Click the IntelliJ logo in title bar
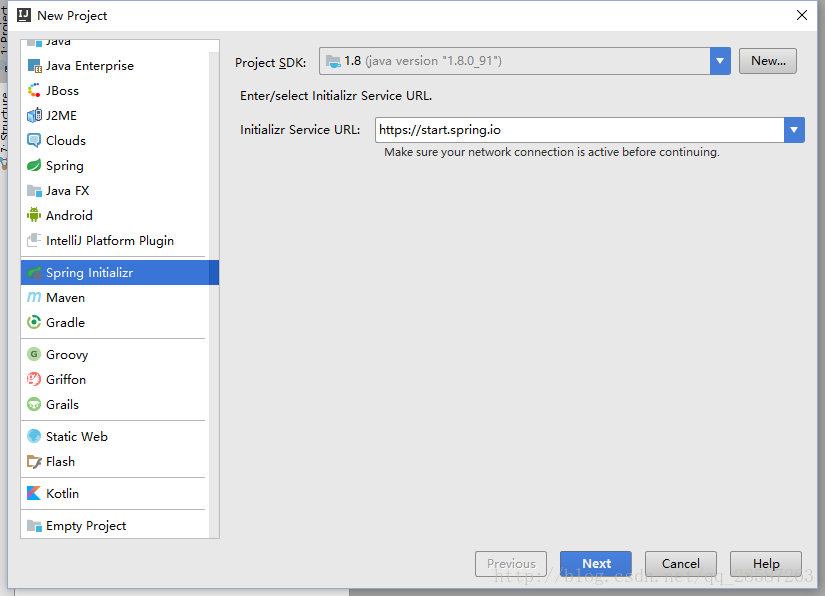This screenshot has height=596, width=825. (x=24, y=15)
